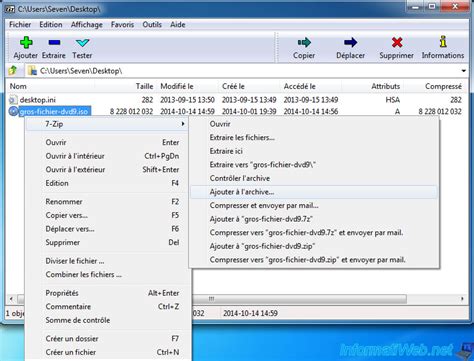Click the Déplacer arrow icon
Image resolution: width=474 pixels, height=361 pixels.
[x=350, y=42]
